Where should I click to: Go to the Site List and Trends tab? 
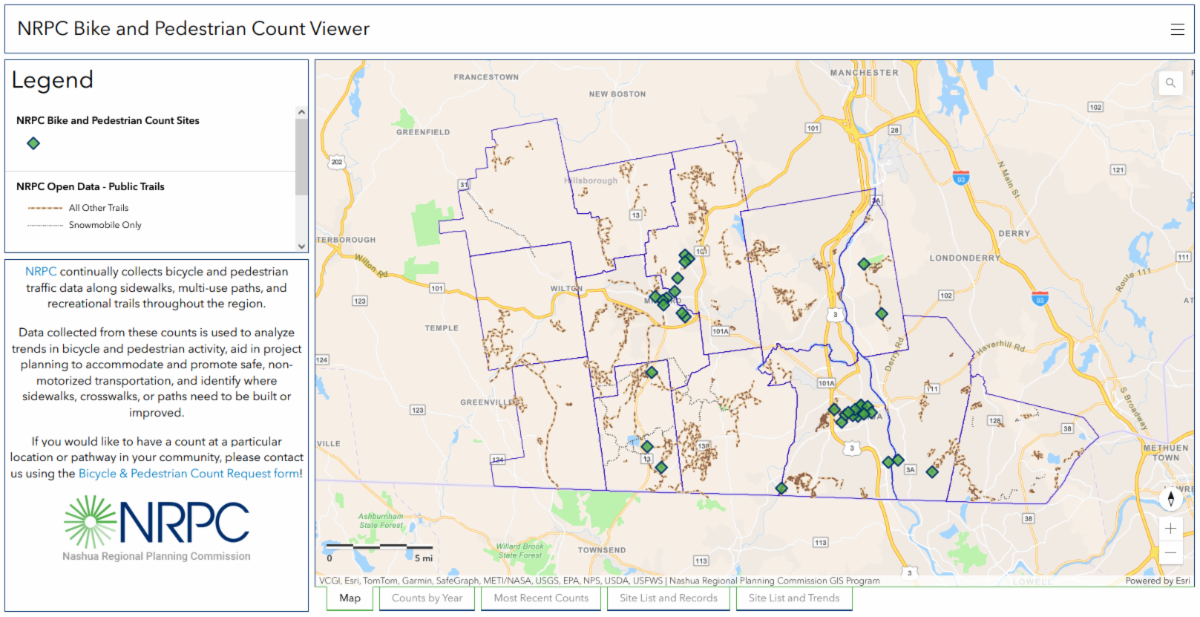click(x=794, y=598)
